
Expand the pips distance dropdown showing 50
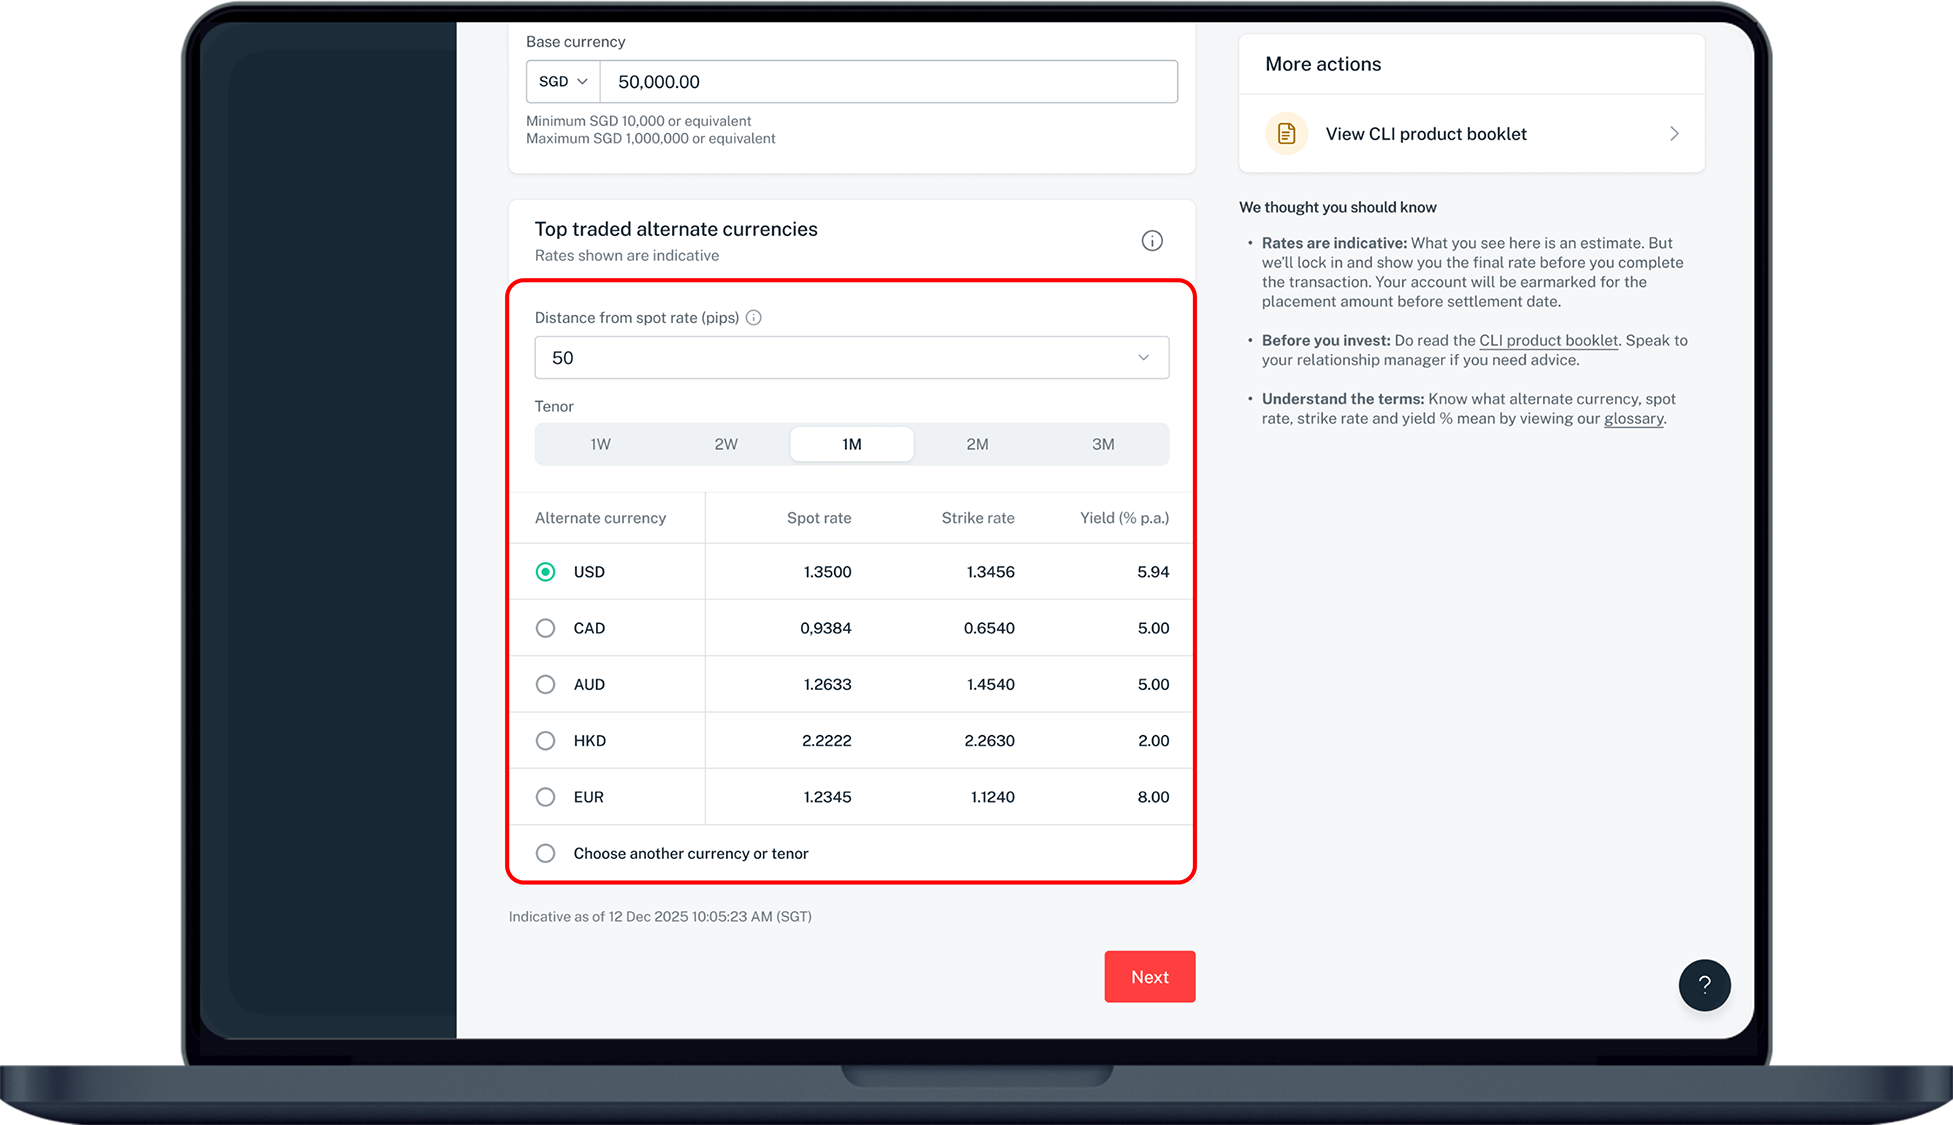[x=851, y=358]
